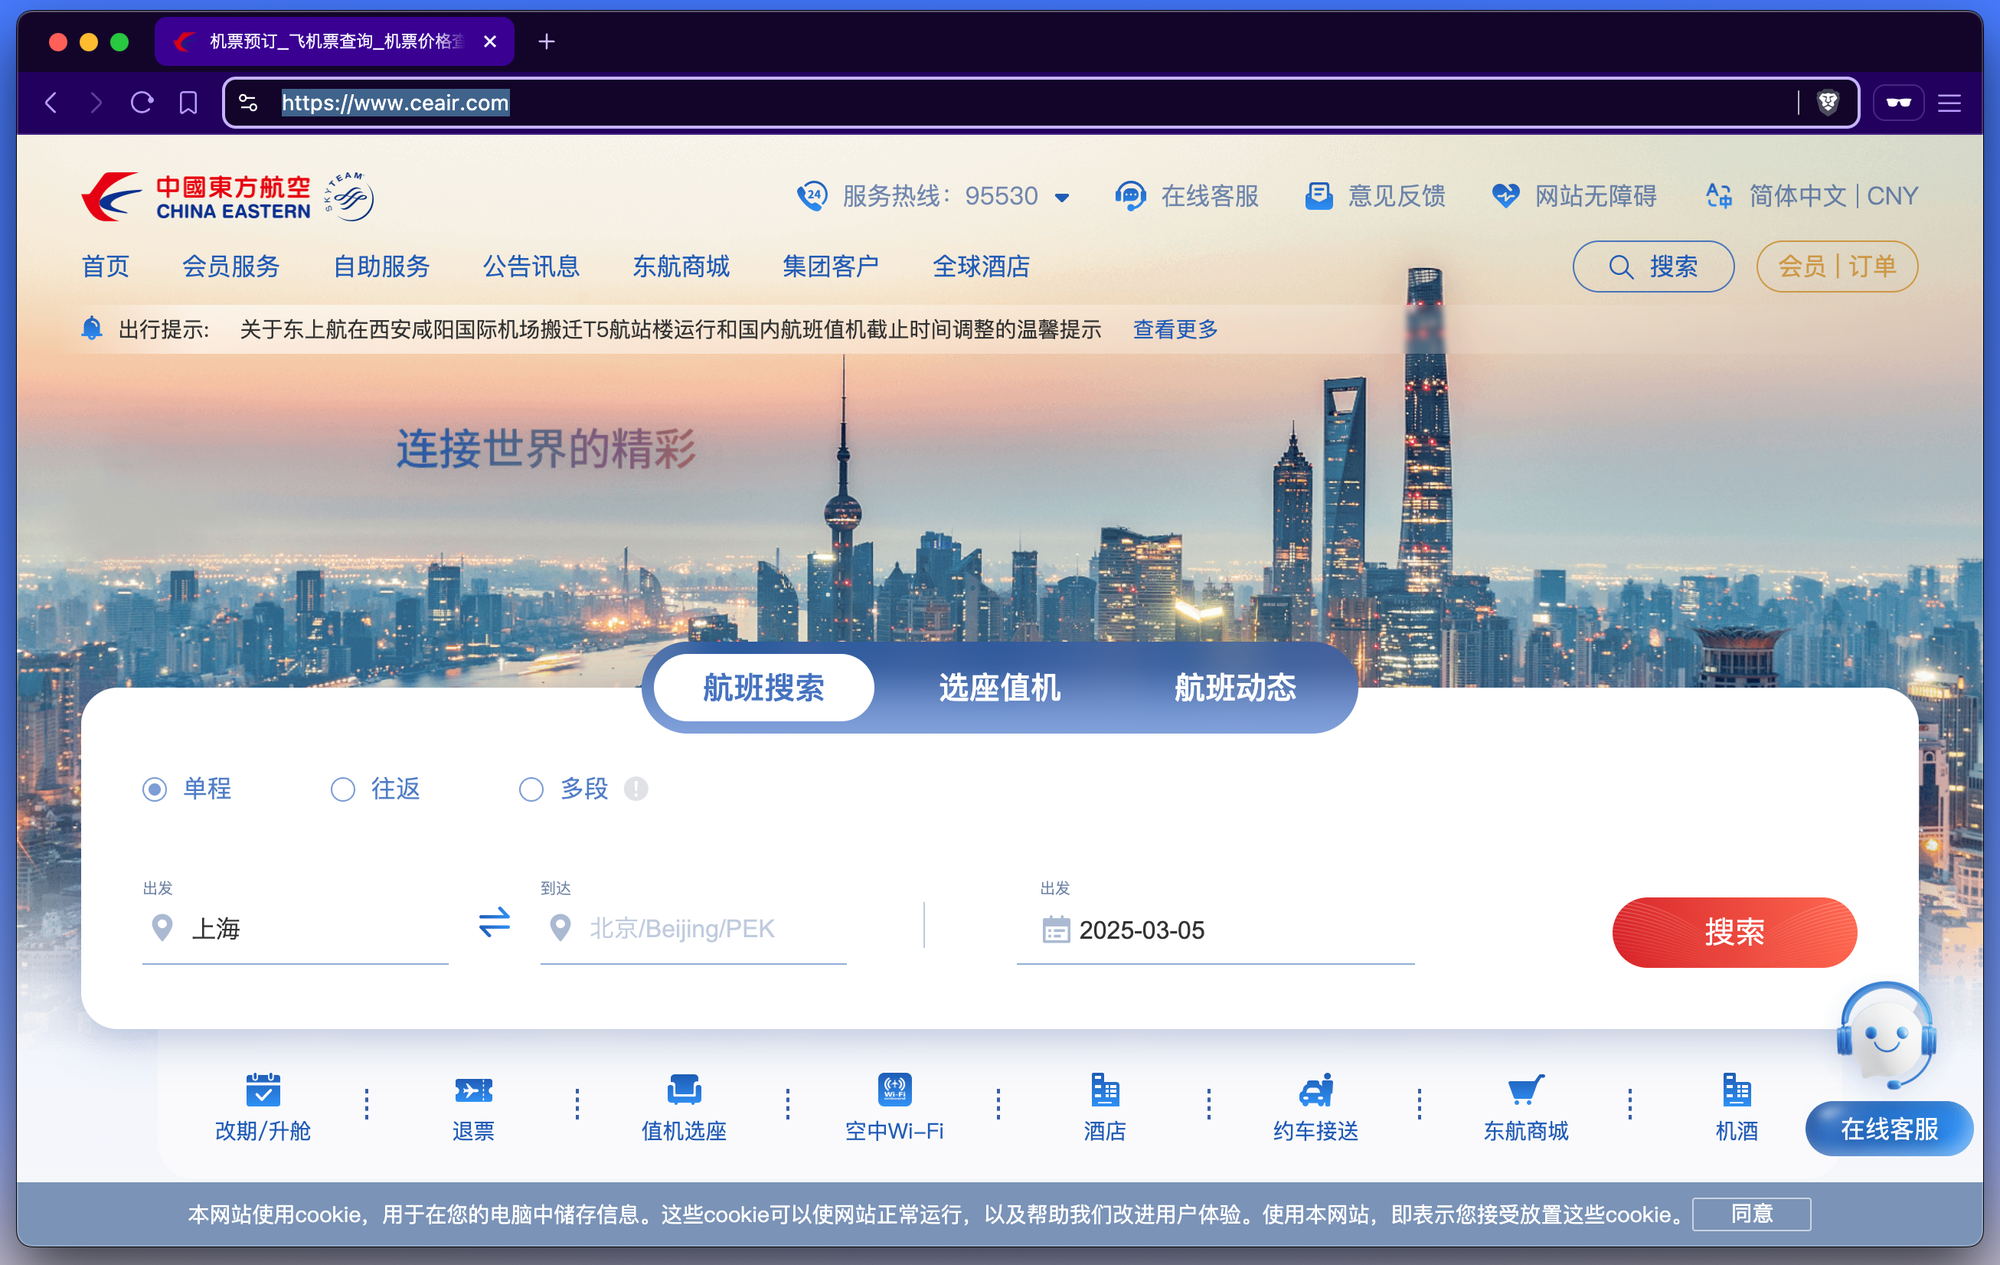The height and width of the screenshot is (1265, 2000).
Task: Swap departure and arrival cities icon
Action: click(x=494, y=922)
